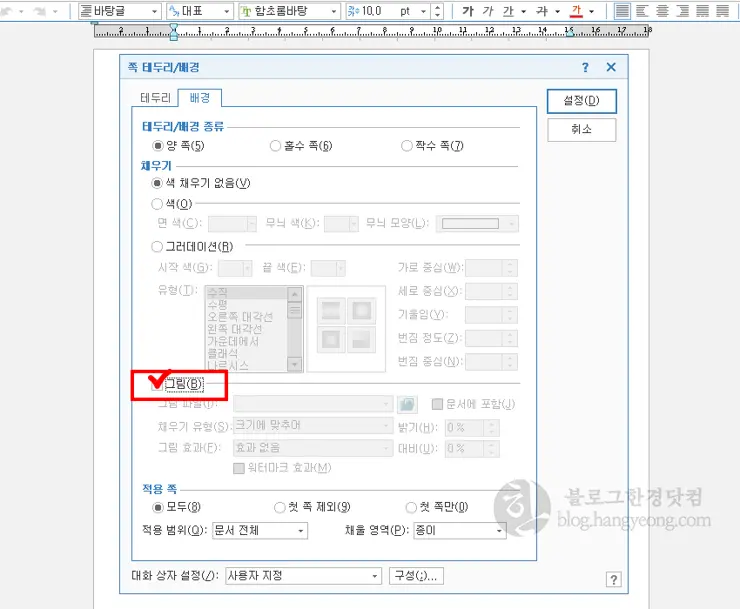Select the 첫 쪽 제외(9) radio button
740x609 pixels.
(x=279, y=508)
